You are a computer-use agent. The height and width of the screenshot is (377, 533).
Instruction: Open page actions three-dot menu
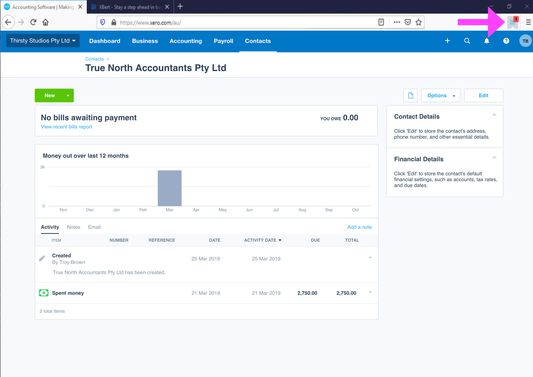pos(396,22)
